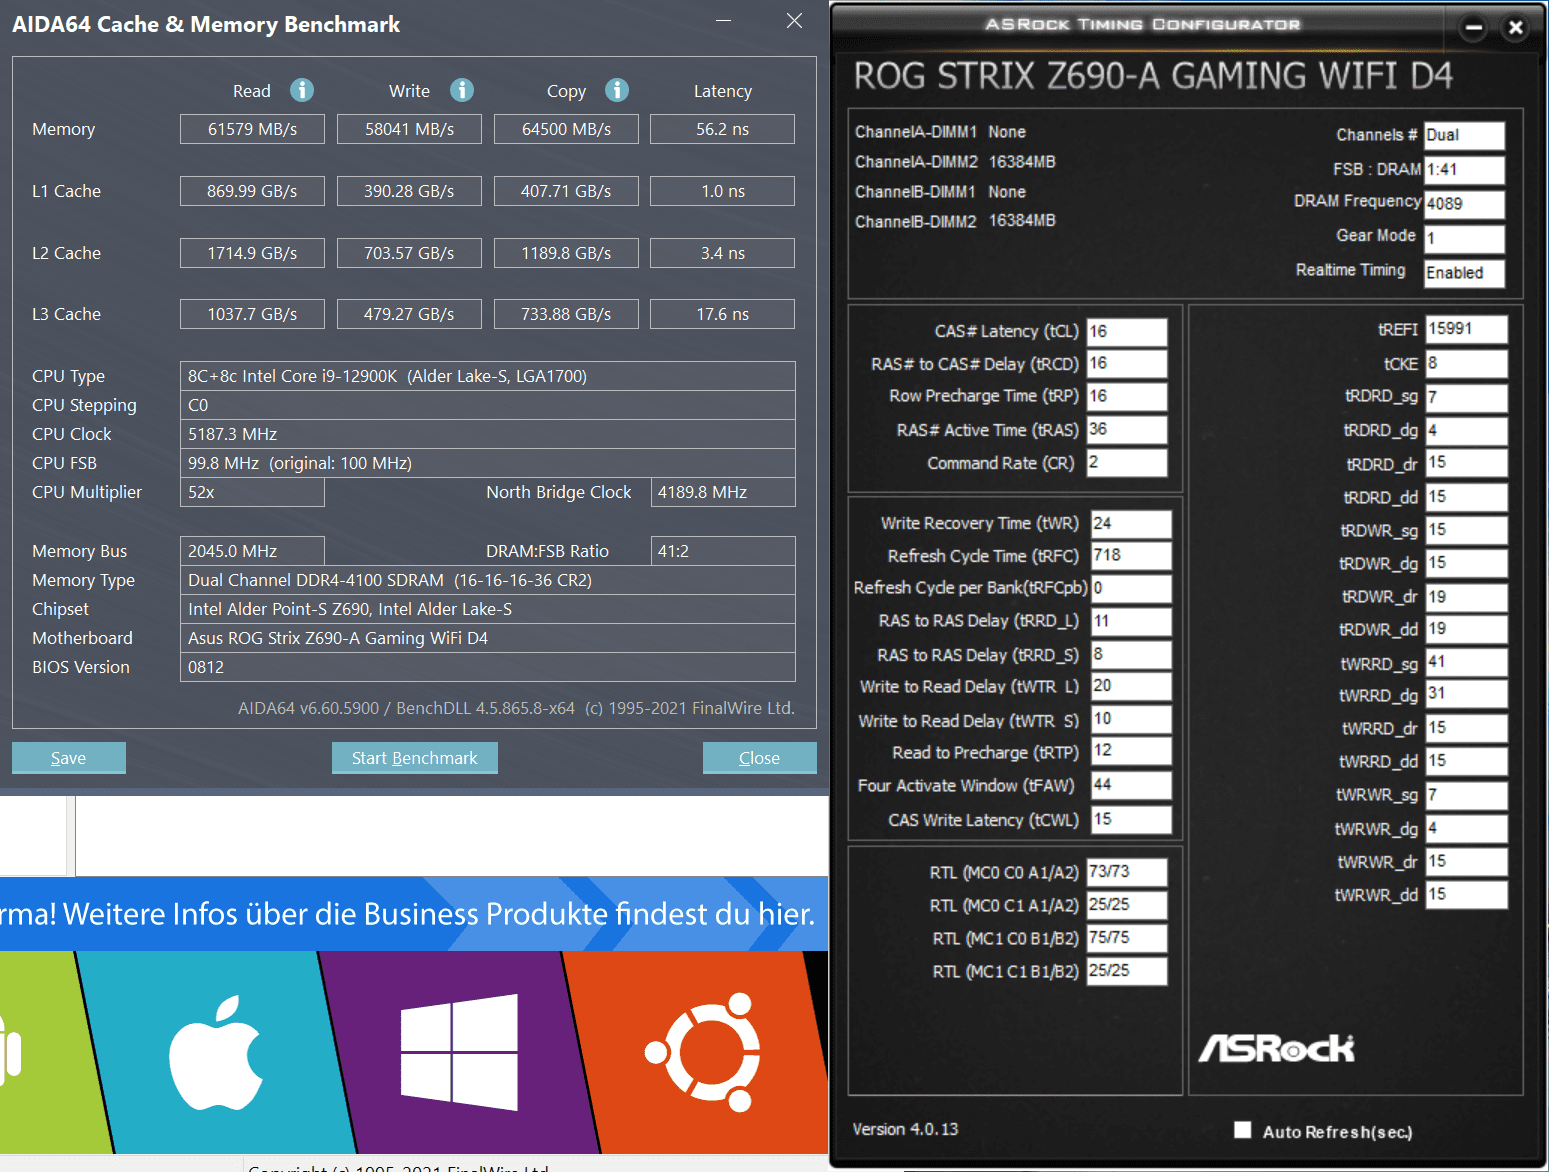Click the Realtime Timing field Enabled
Viewport: 1549px width, 1172px height.
(x=1464, y=273)
